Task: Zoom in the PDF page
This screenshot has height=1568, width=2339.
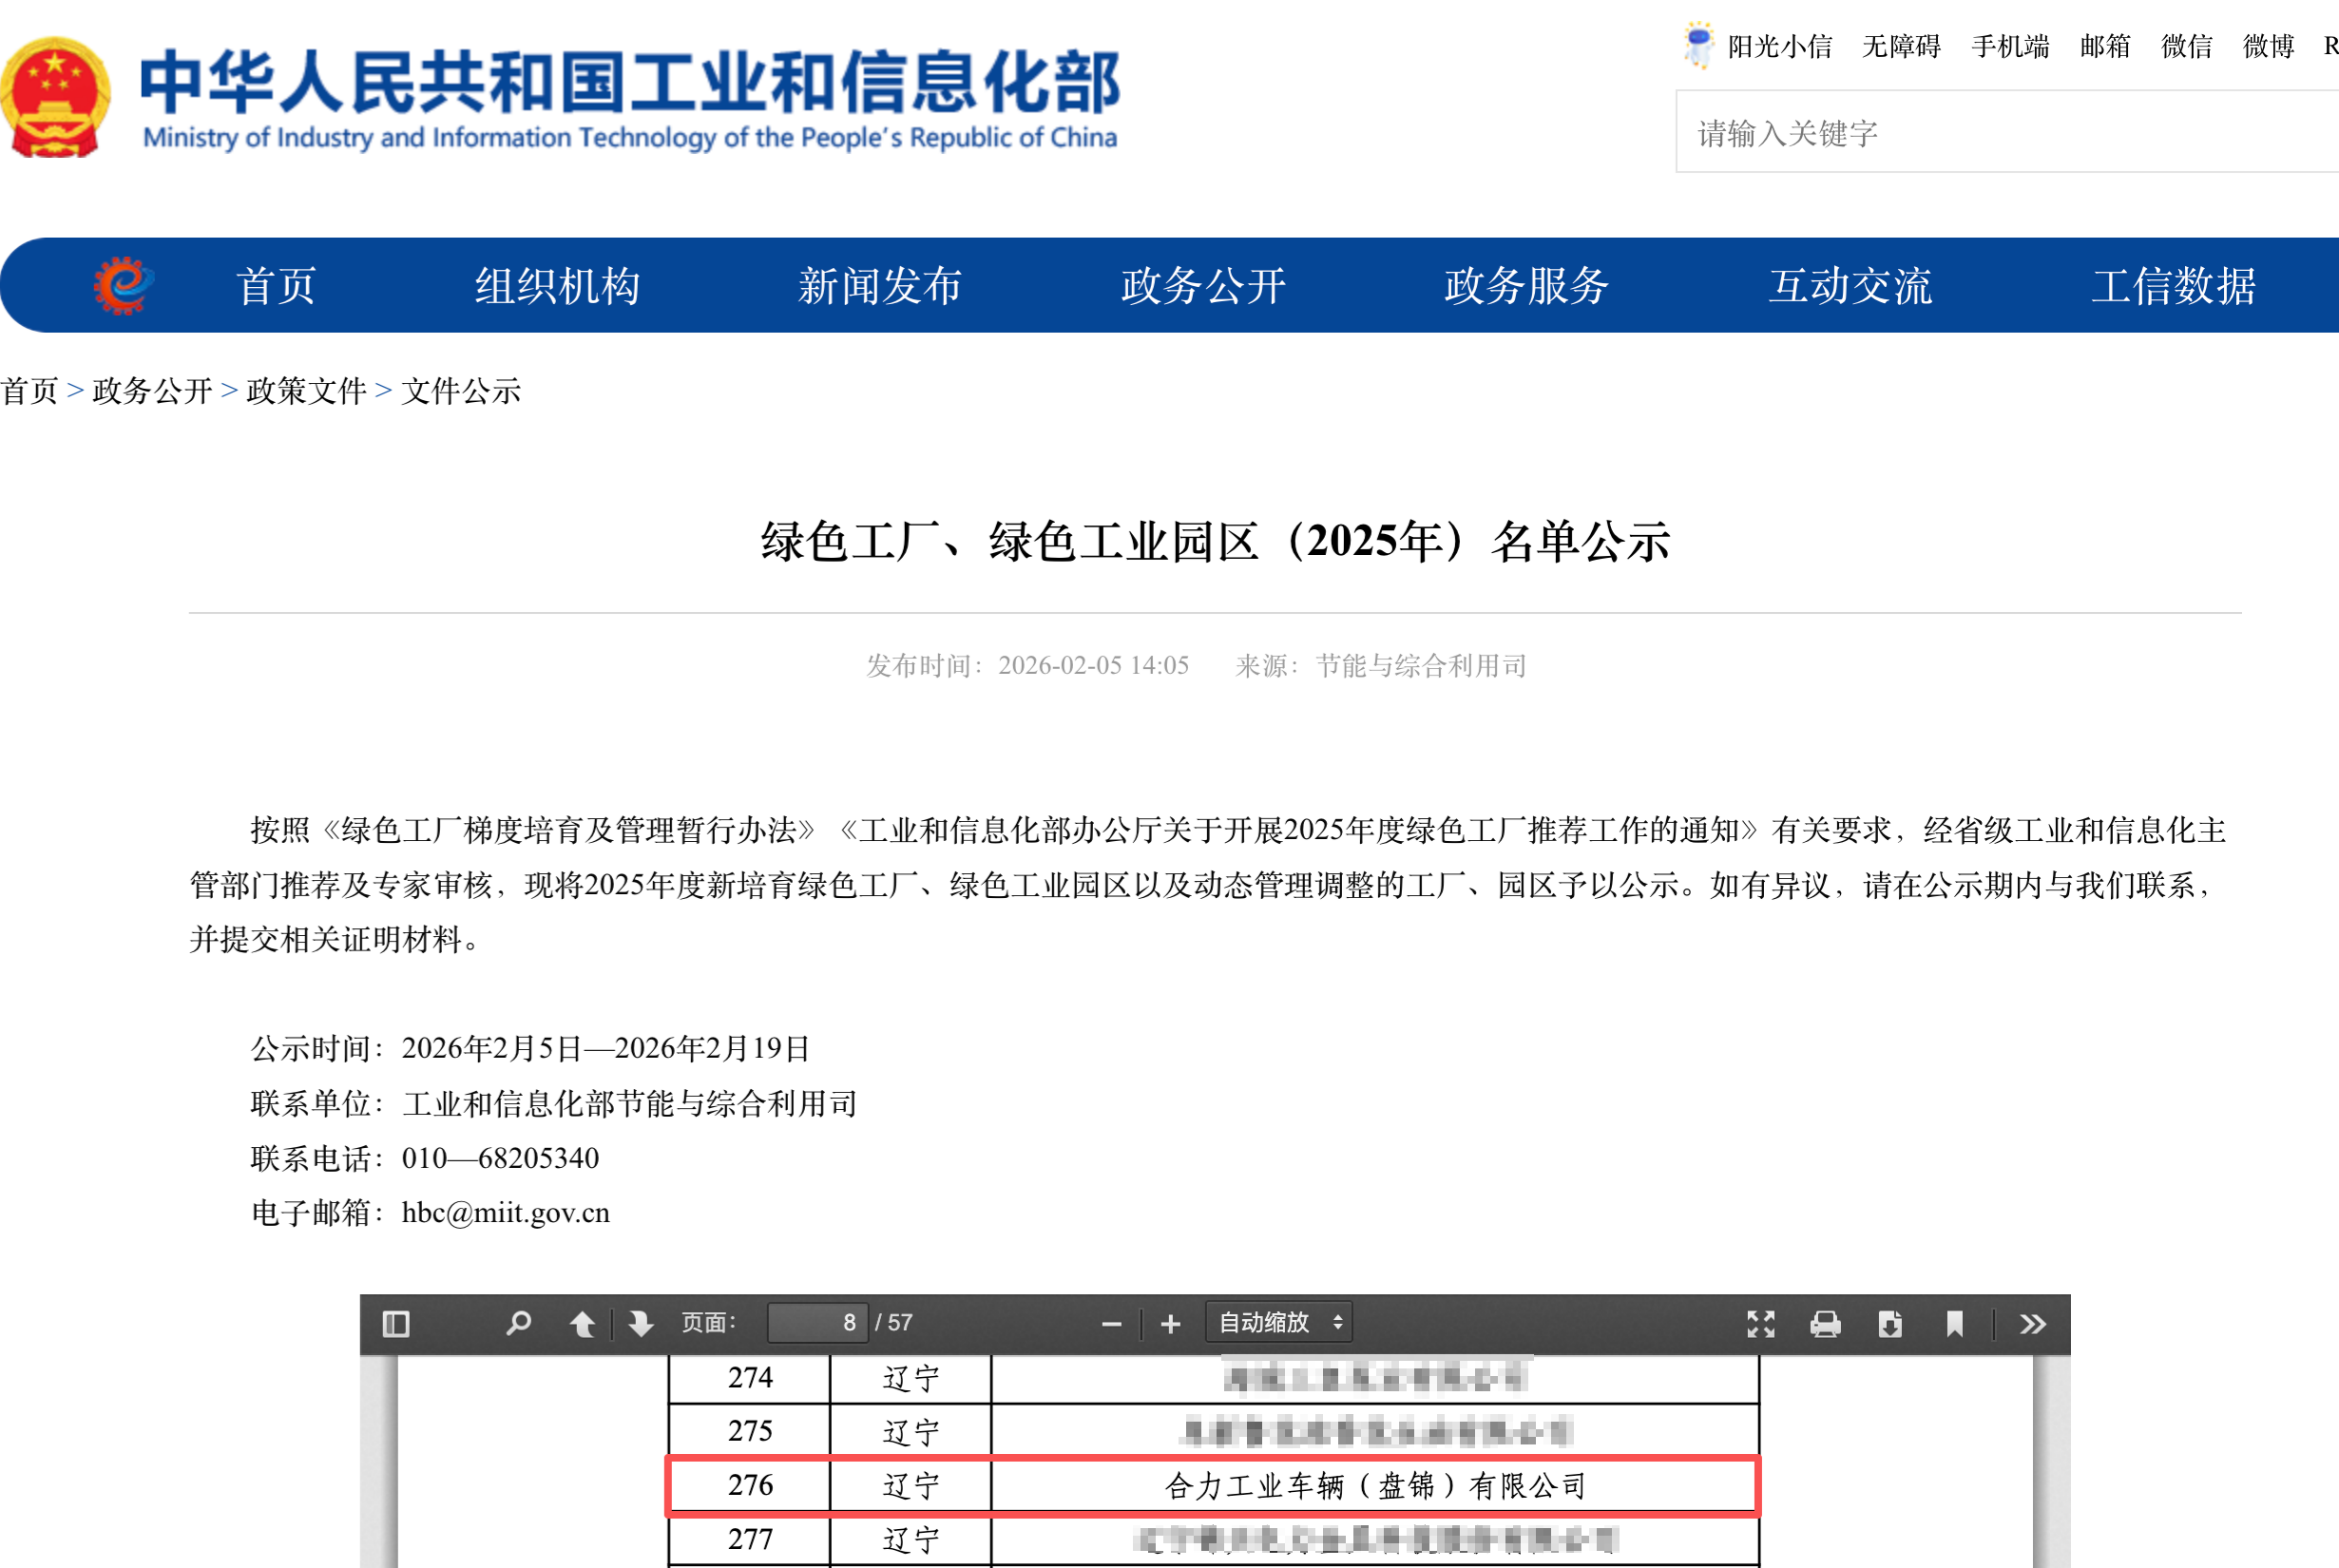Action: pos(1169,1322)
